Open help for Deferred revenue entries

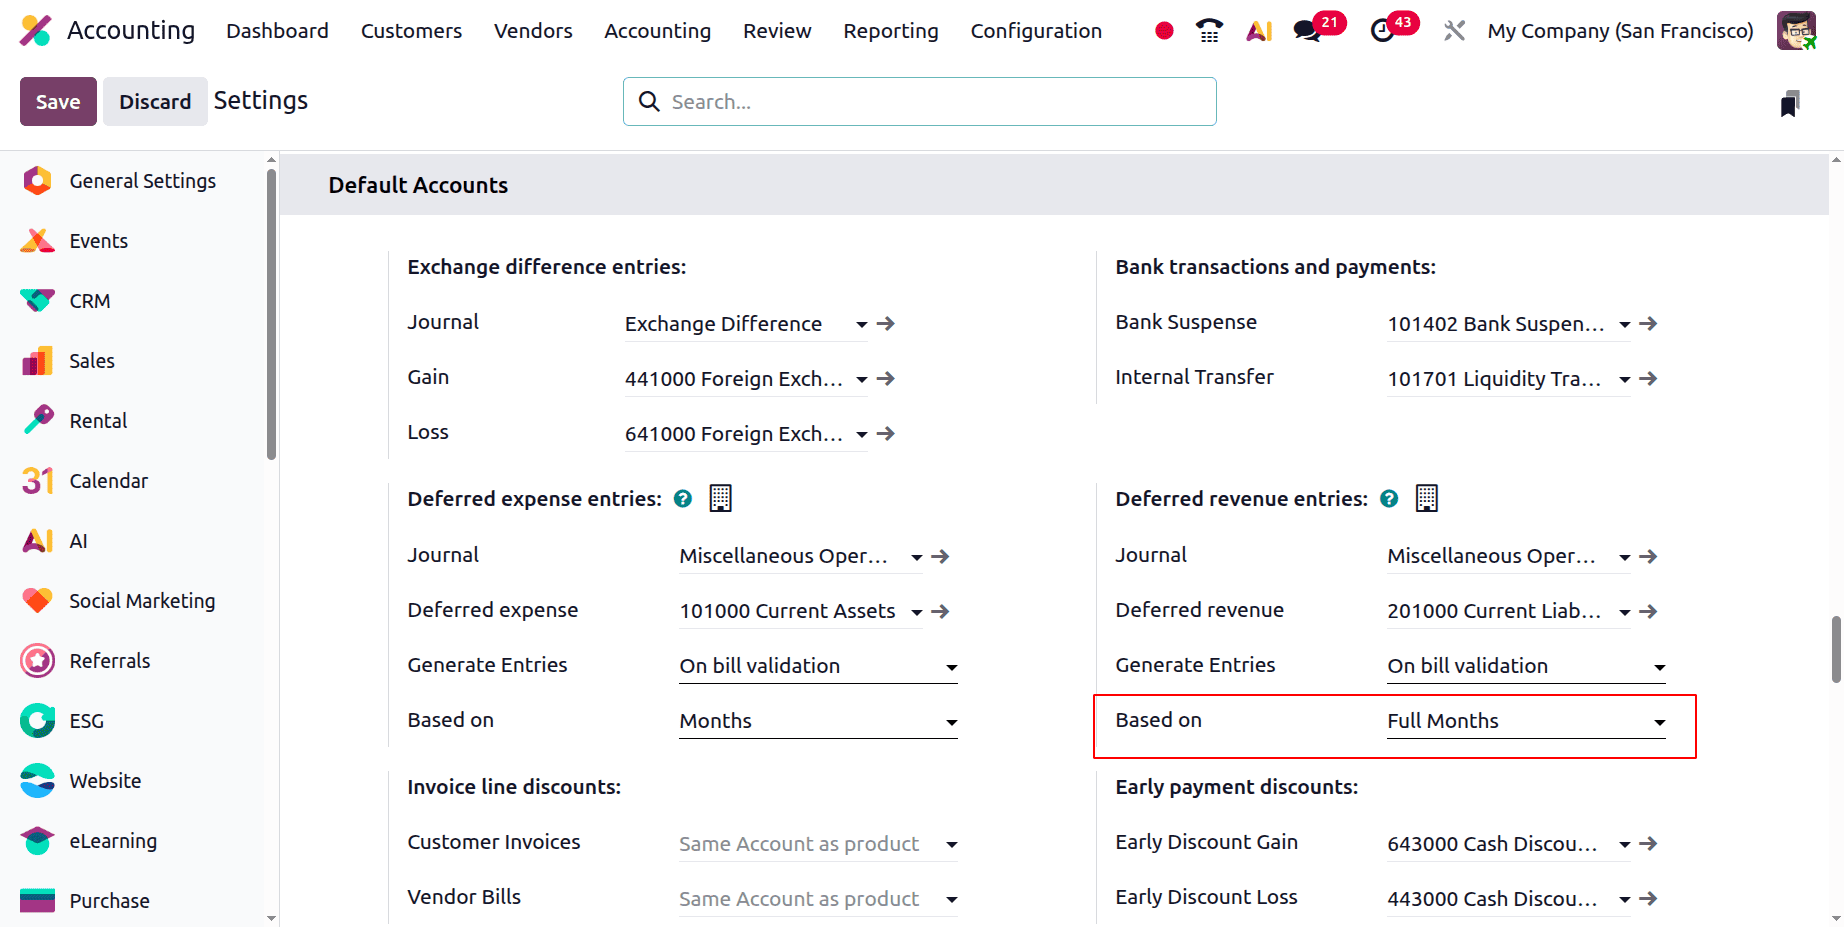coord(1389,498)
